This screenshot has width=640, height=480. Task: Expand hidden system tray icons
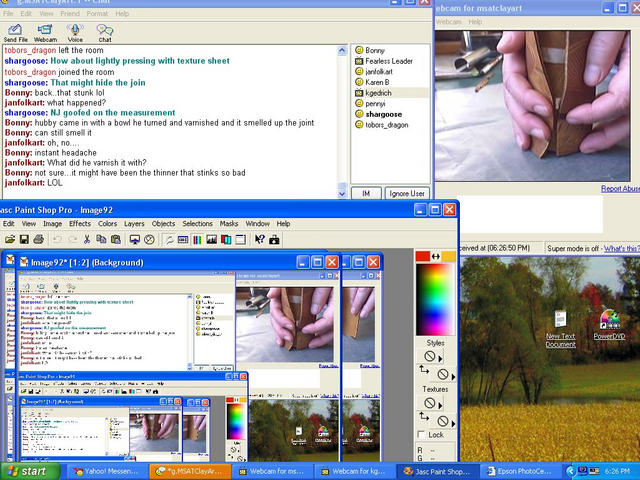tap(571, 471)
